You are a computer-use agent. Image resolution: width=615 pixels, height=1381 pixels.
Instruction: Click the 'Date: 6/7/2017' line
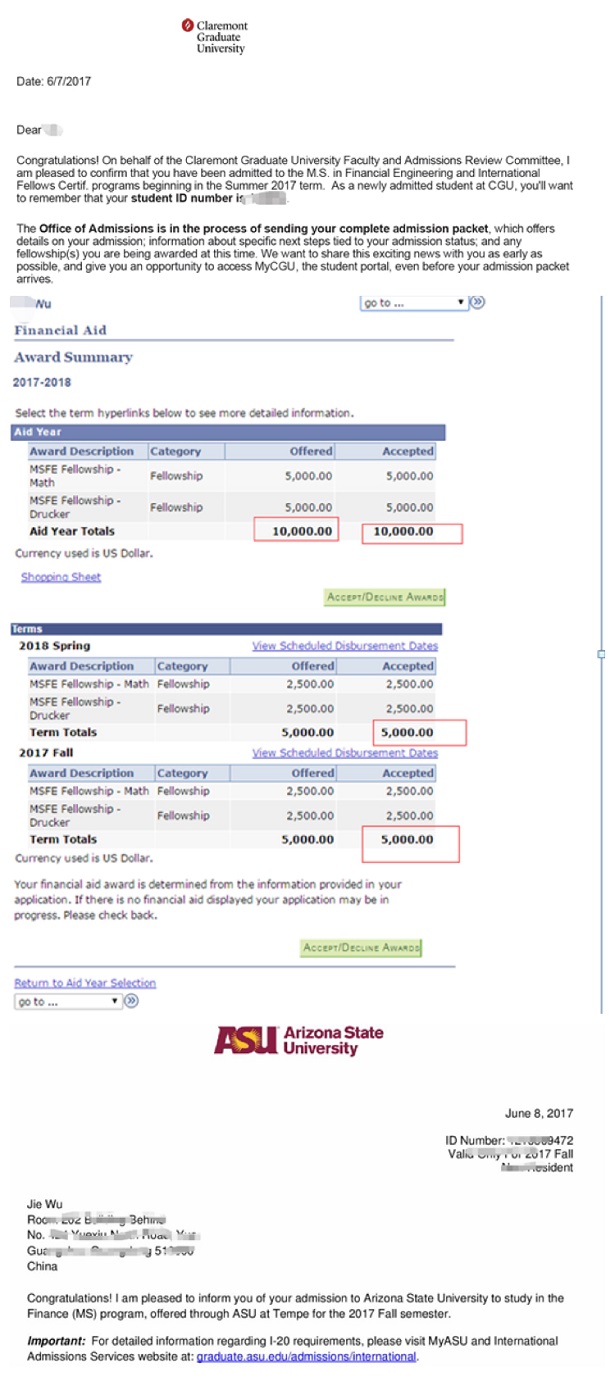click(53, 81)
